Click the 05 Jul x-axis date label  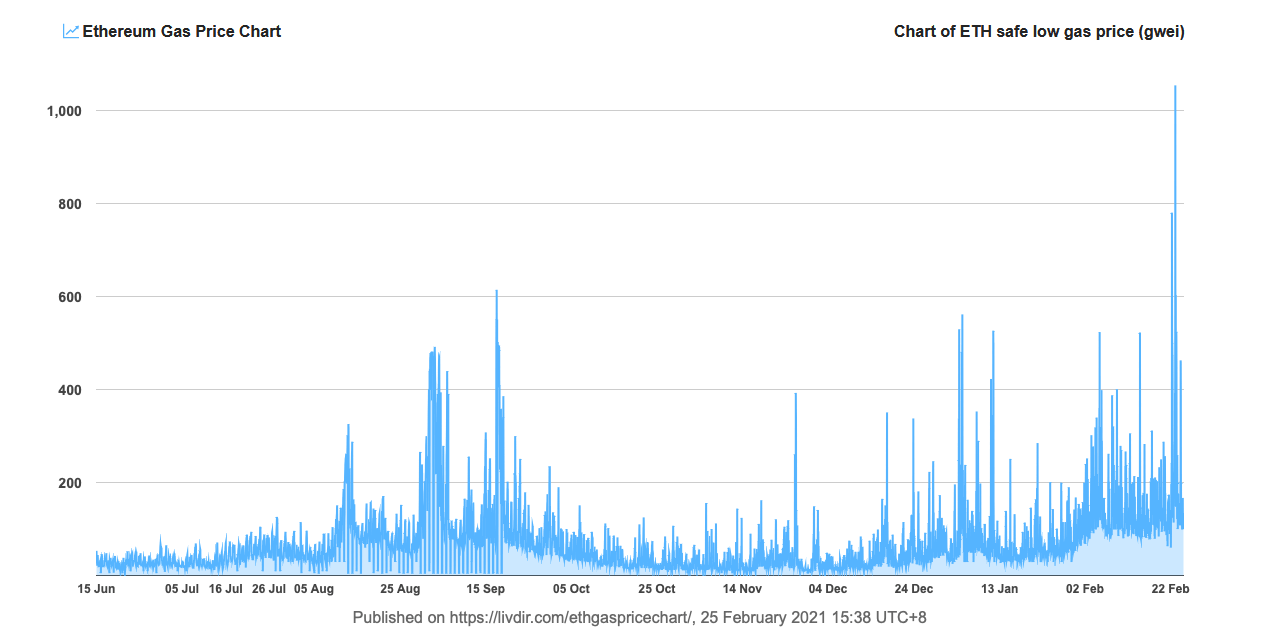[x=182, y=589]
